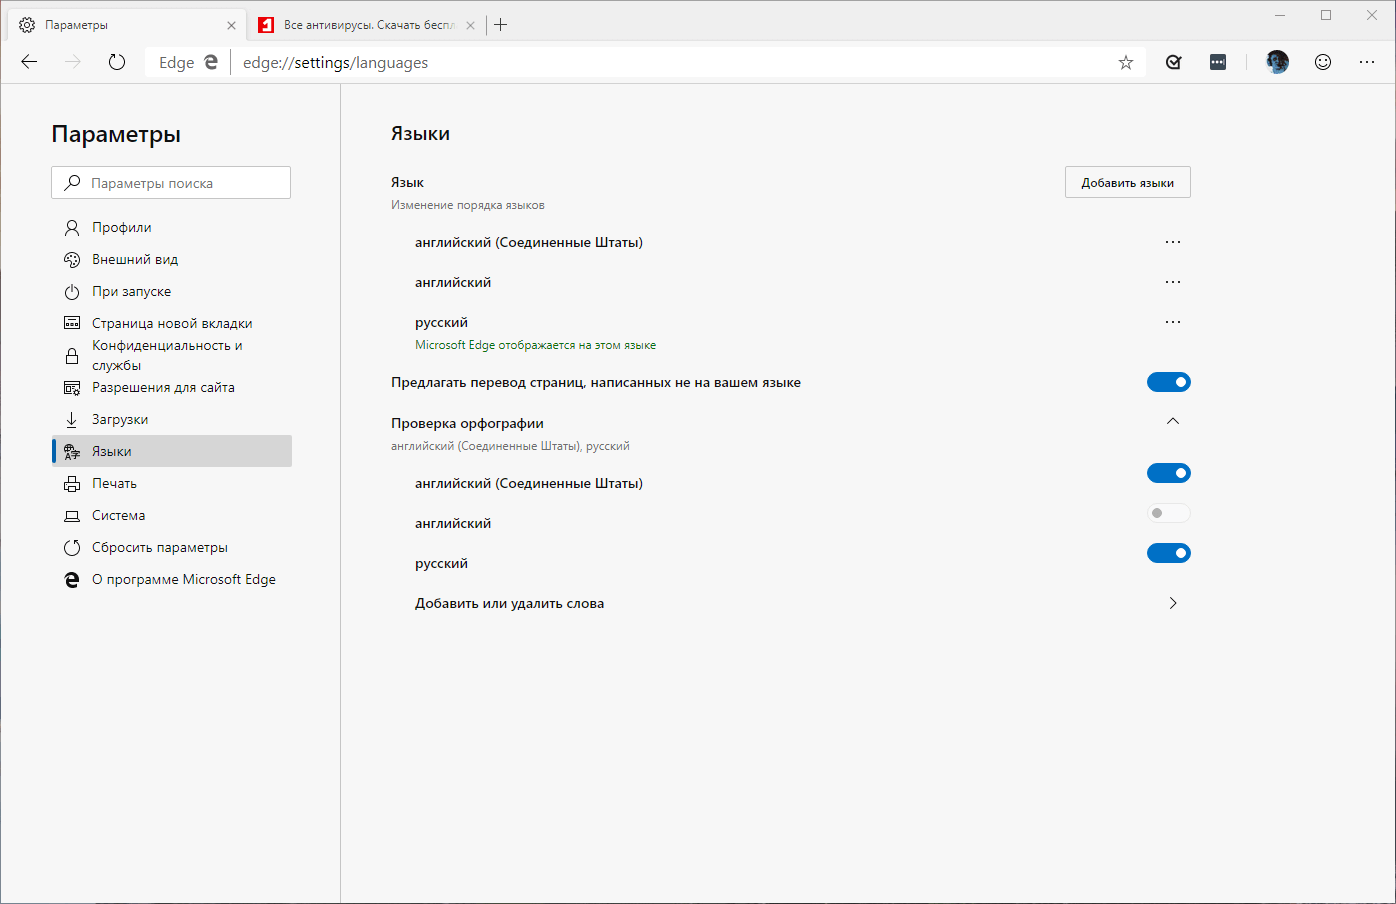Click the checkmark extension icon in toolbar
Screen dimensions: 1396x904
[x=1174, y=62]
